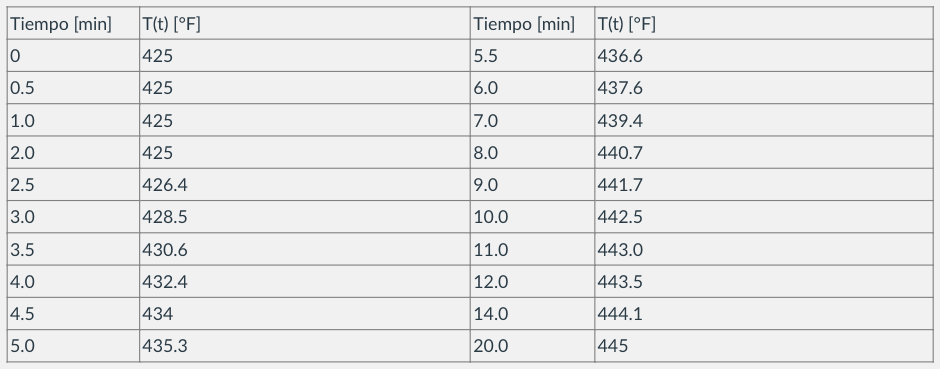Image resolution: width=940 pixels, height=369 pixels.
Task: Click the time cell 20.0
Action: click(x=532, y=346)
